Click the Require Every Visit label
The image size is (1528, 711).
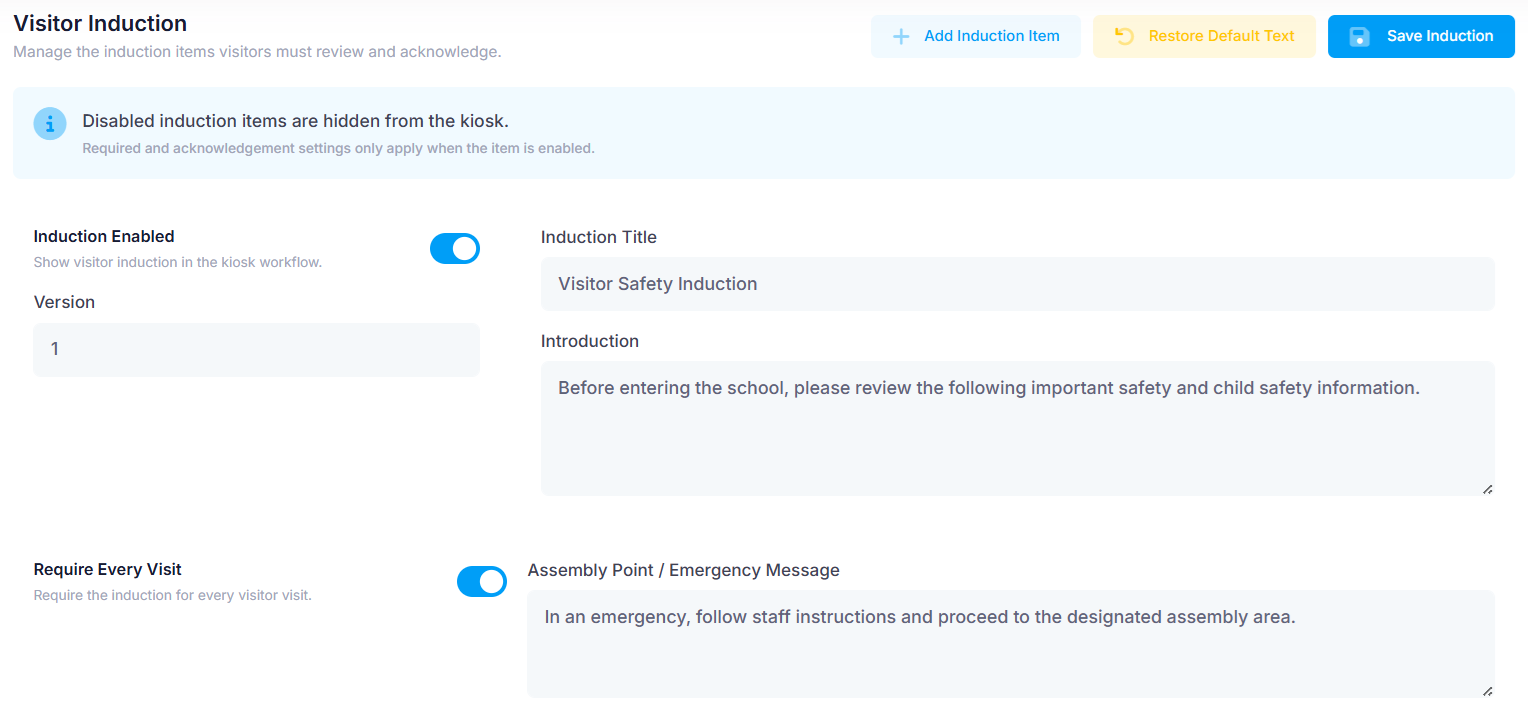[108, 570]
